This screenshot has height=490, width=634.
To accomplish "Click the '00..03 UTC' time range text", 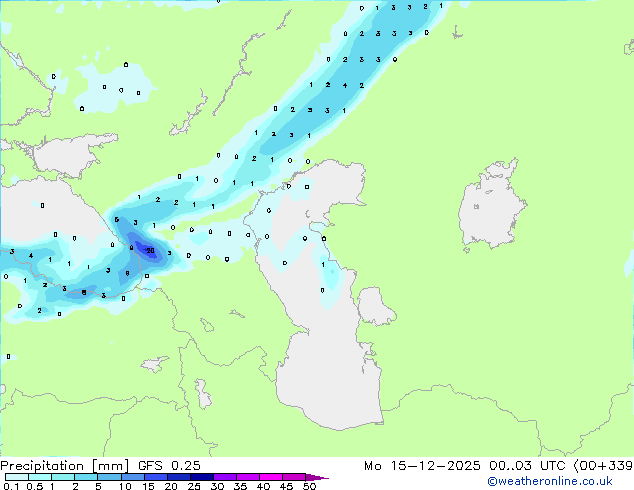I will [x=527, y=466].
